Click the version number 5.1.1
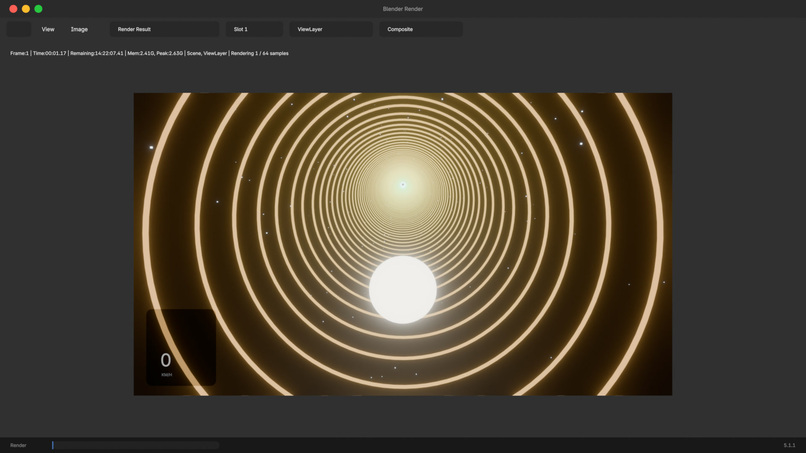 click(789, 445)
